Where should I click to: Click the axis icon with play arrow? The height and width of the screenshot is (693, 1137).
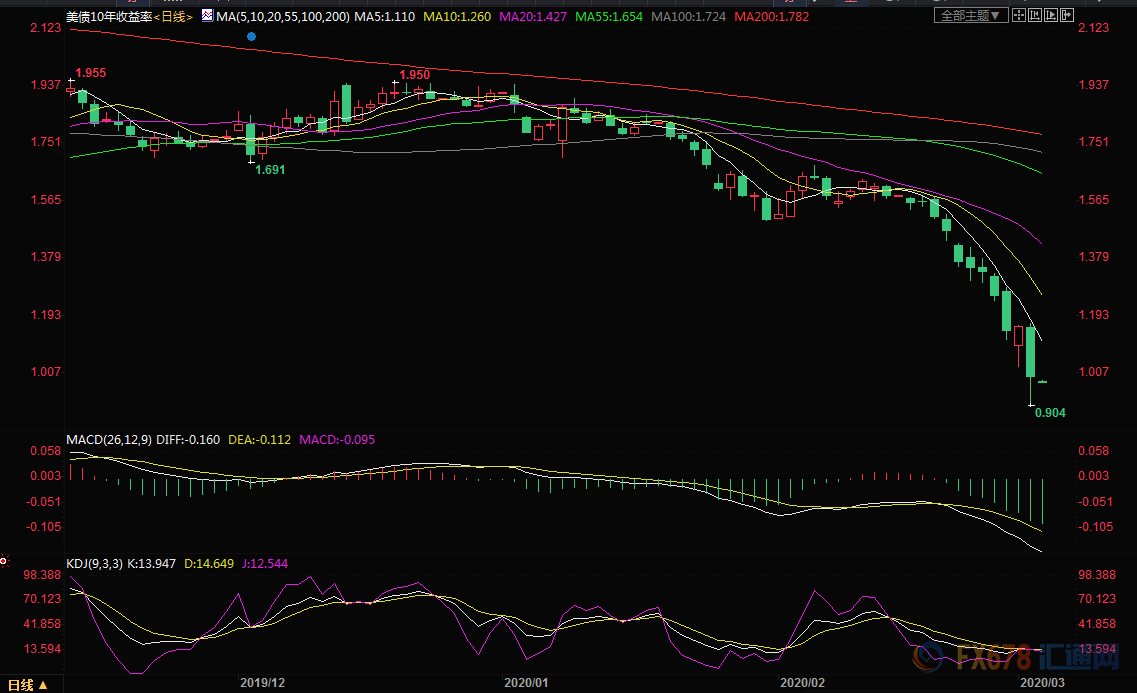click(x=1051, y=15)
